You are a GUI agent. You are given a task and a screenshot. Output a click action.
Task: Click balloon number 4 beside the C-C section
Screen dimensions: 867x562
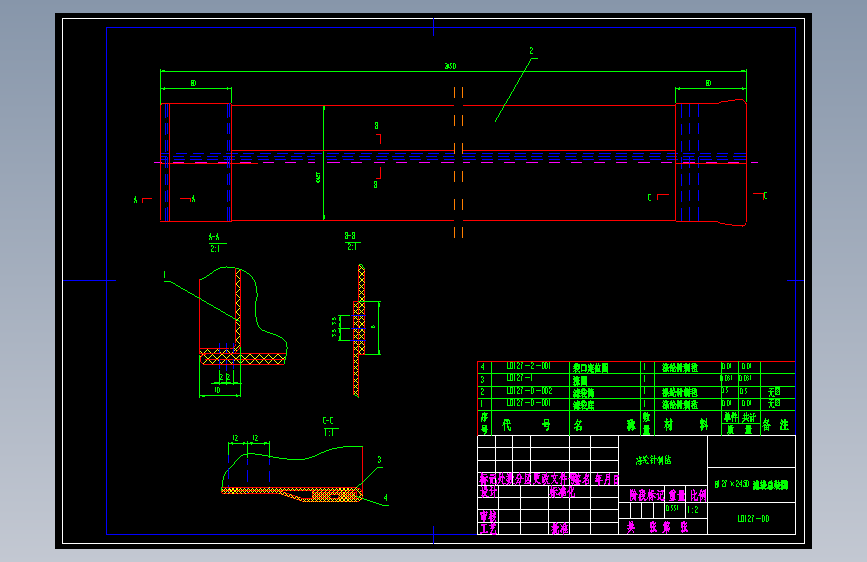pyautogui.click(x=385, y=498)
